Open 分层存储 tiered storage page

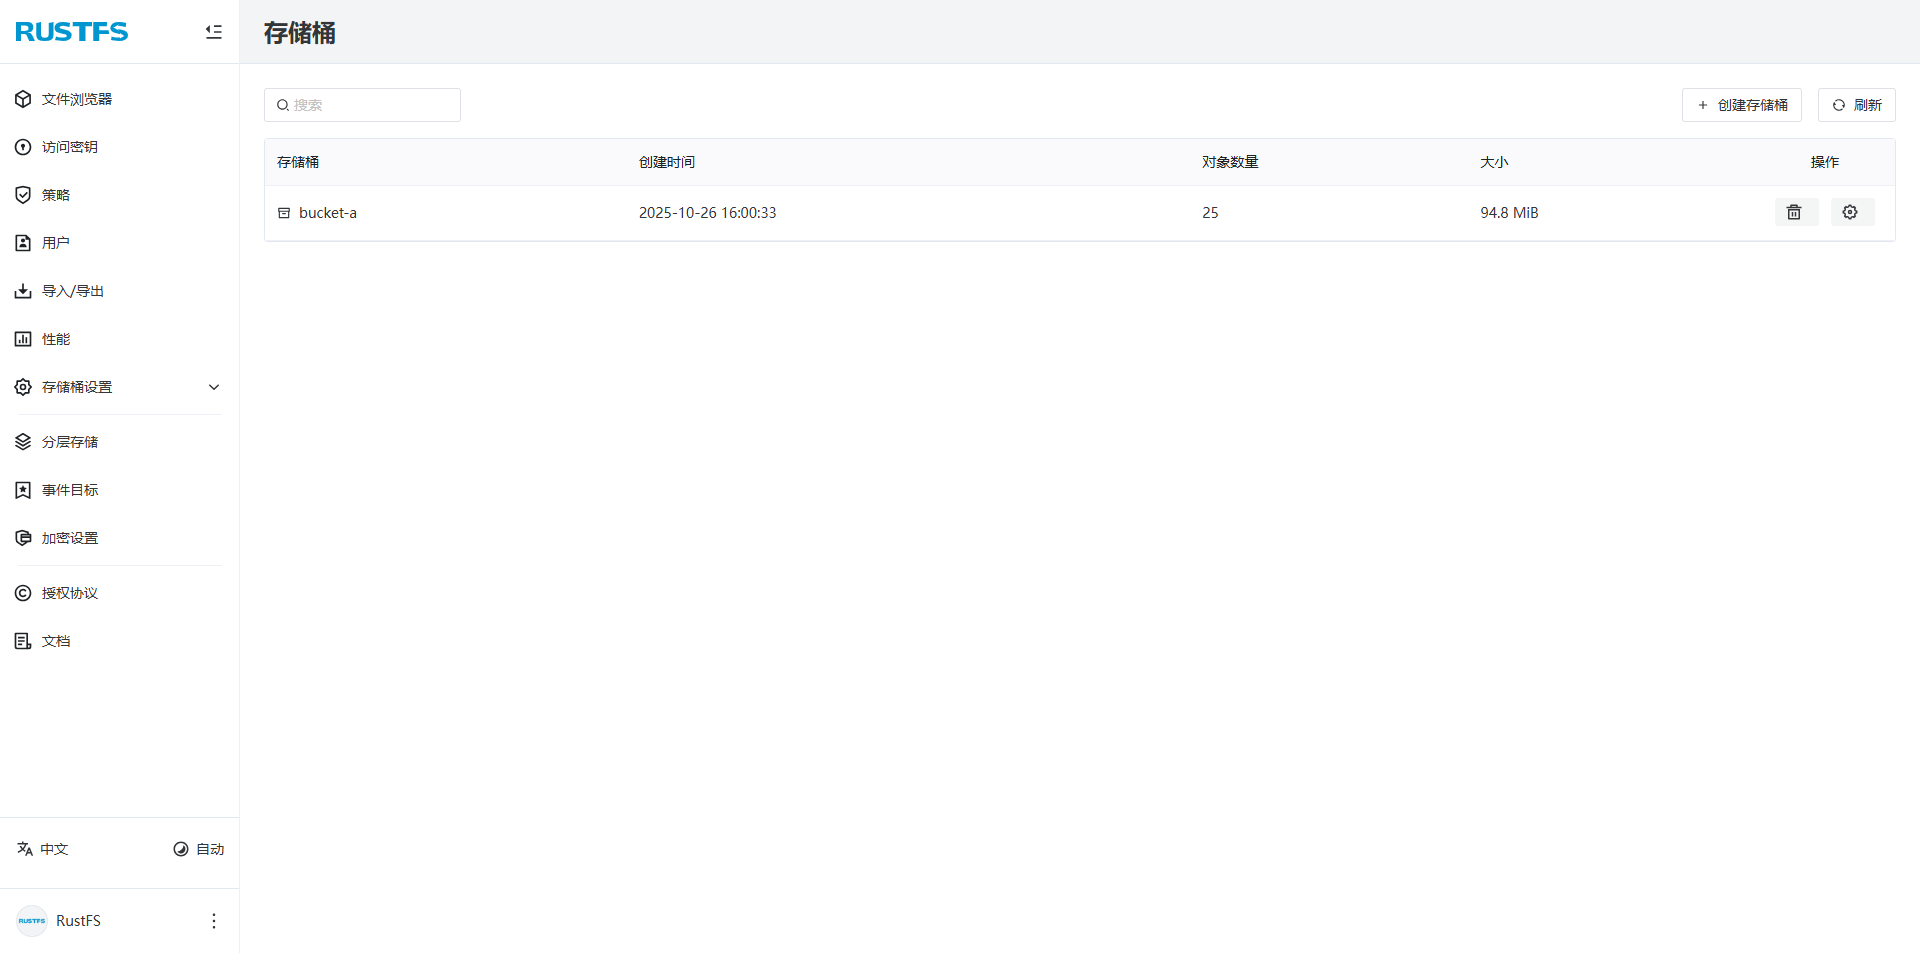coord(69,442)
